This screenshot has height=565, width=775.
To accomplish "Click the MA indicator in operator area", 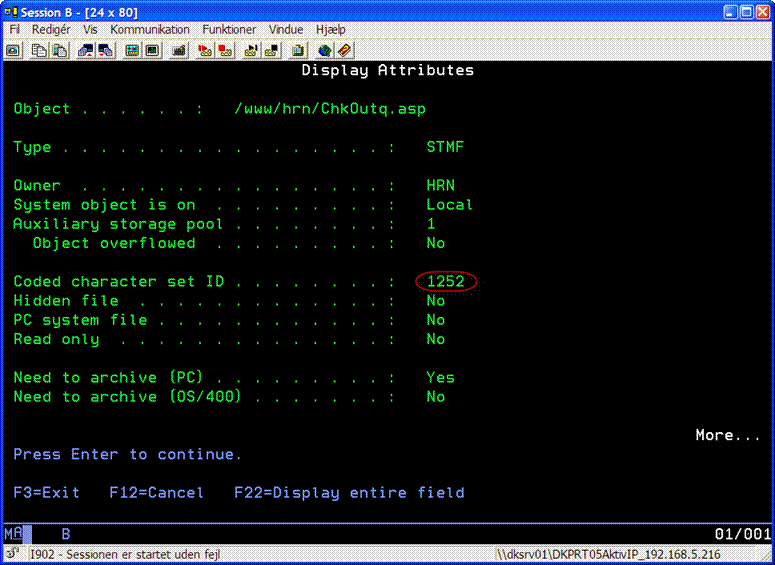I will click(14, 533).
